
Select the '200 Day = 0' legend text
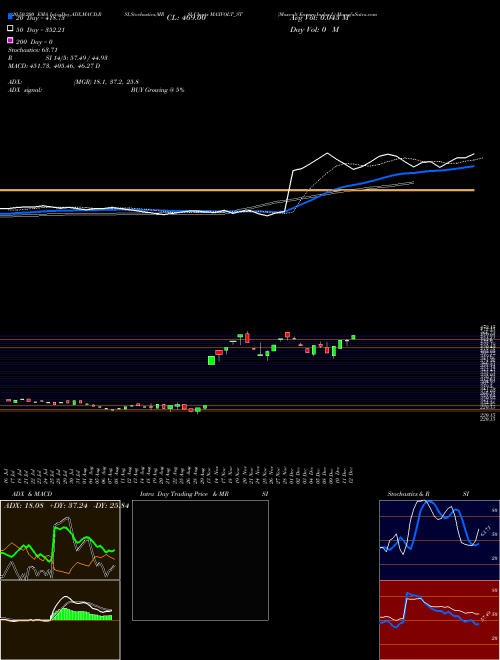click(x=35, y=42)
